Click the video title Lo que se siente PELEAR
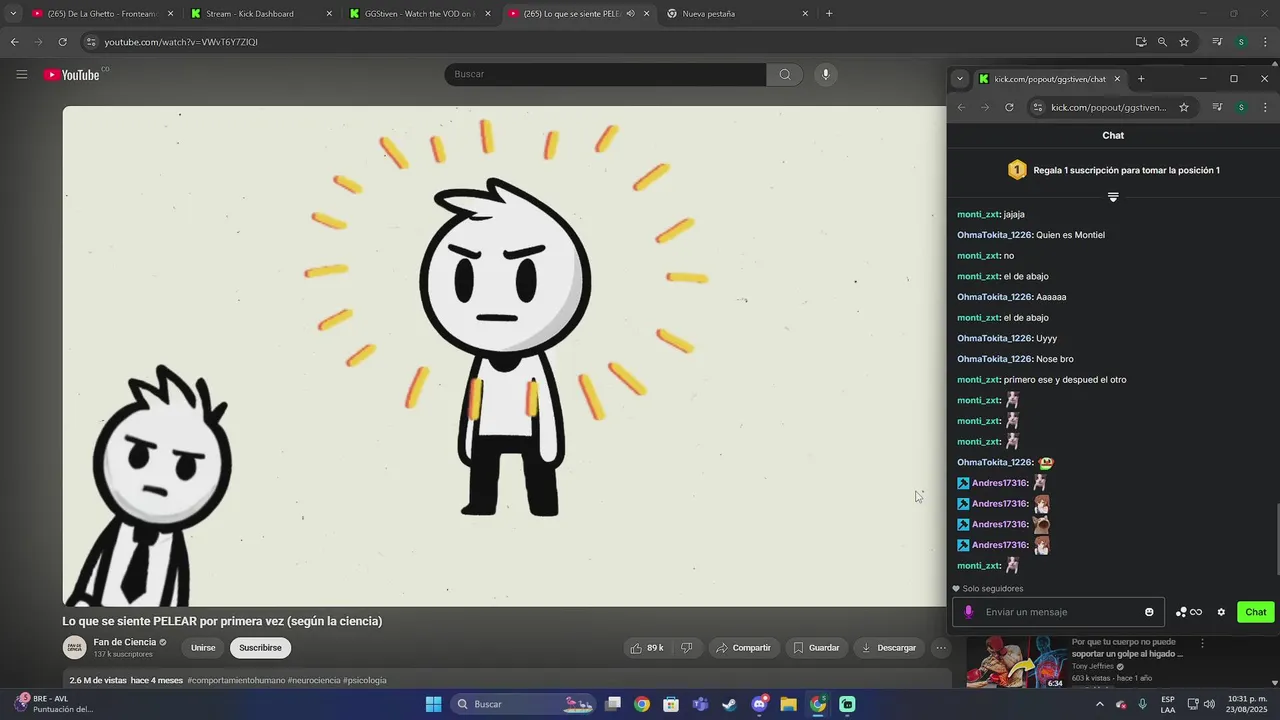 coord(222,621)
